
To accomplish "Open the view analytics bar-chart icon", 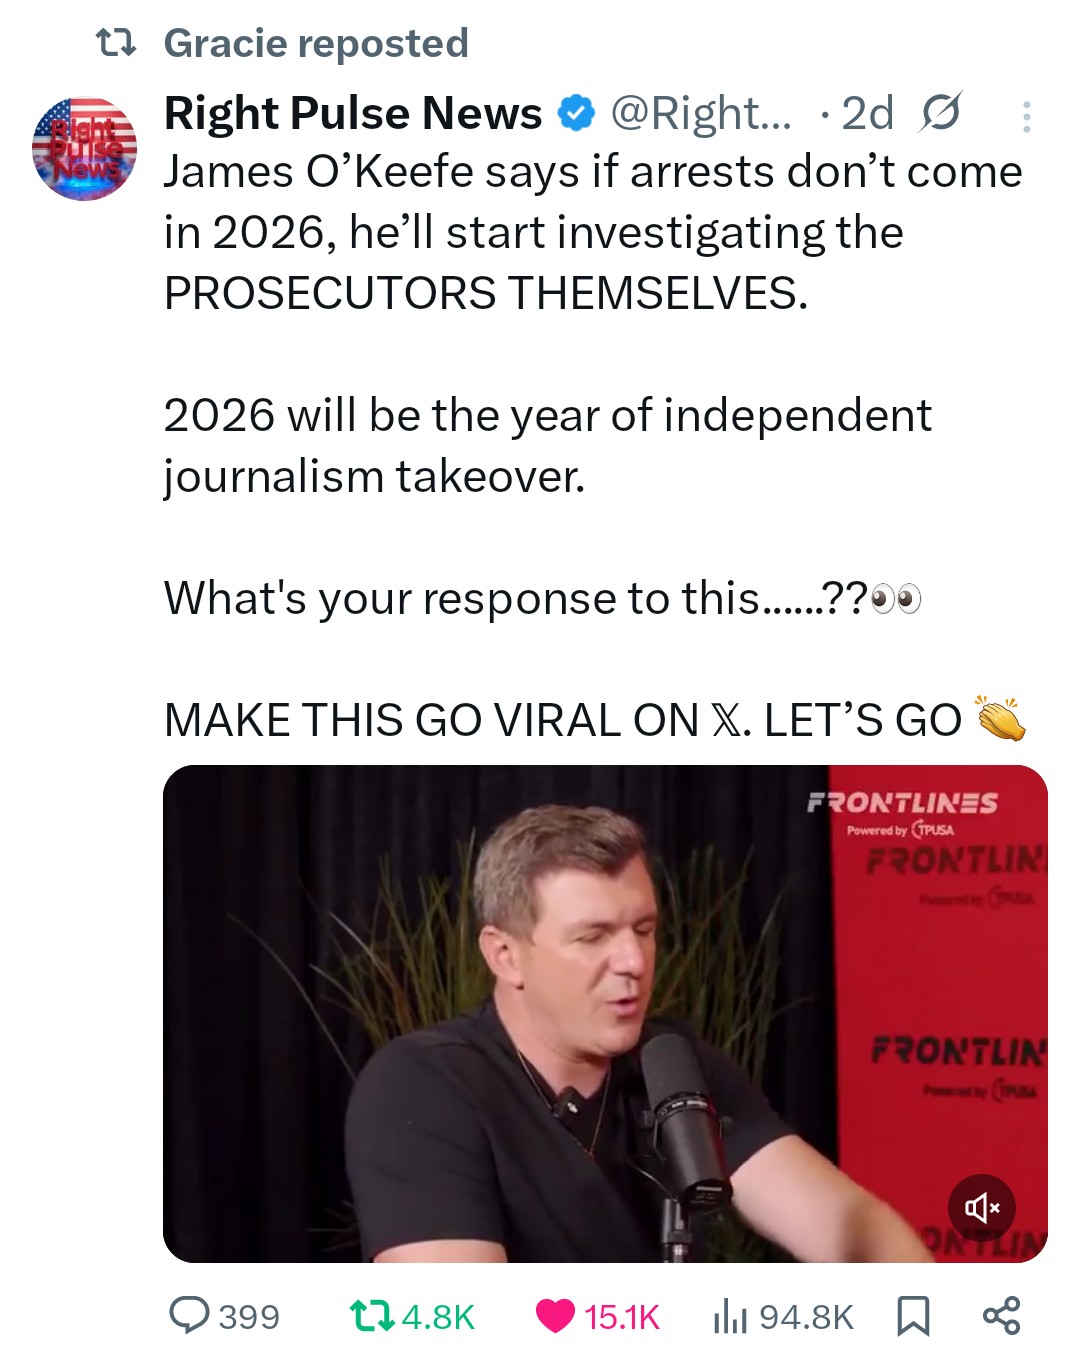I will pyautogui.click(x=730, y=1316).
